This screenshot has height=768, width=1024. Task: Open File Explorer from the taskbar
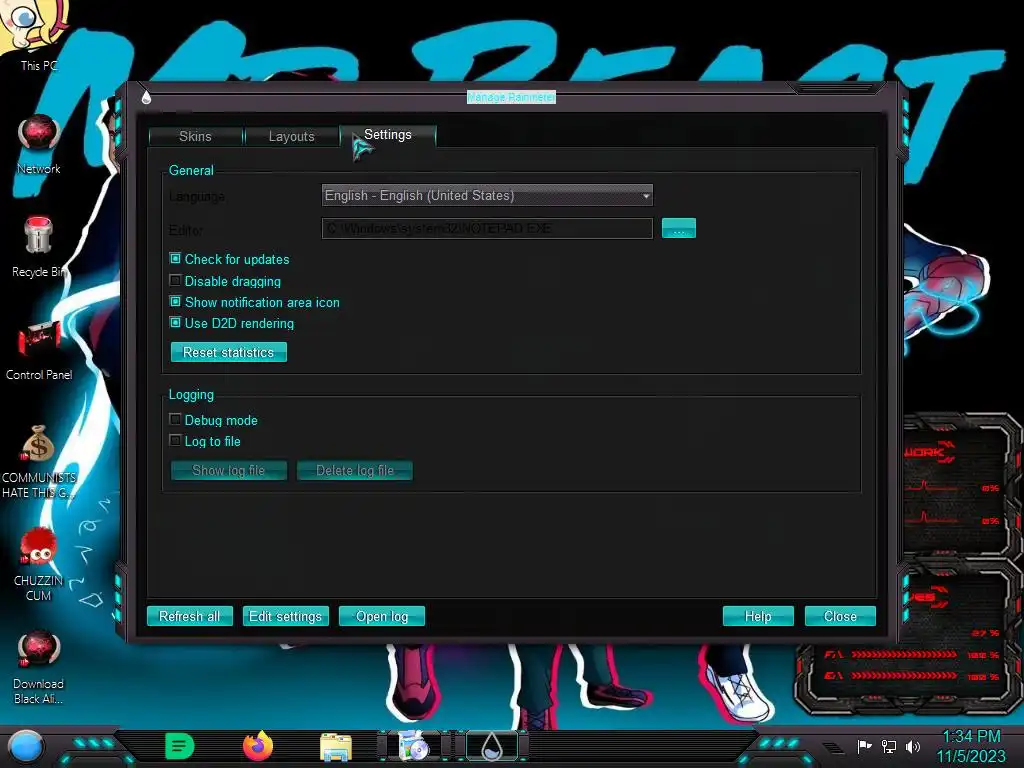[x=336, y=747]
